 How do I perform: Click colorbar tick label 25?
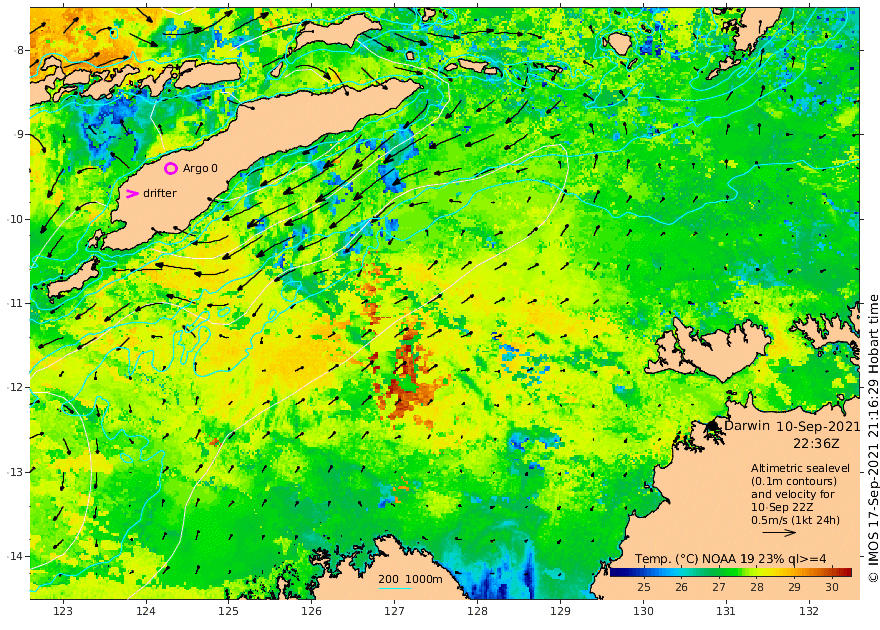click(x=644, y=587)
